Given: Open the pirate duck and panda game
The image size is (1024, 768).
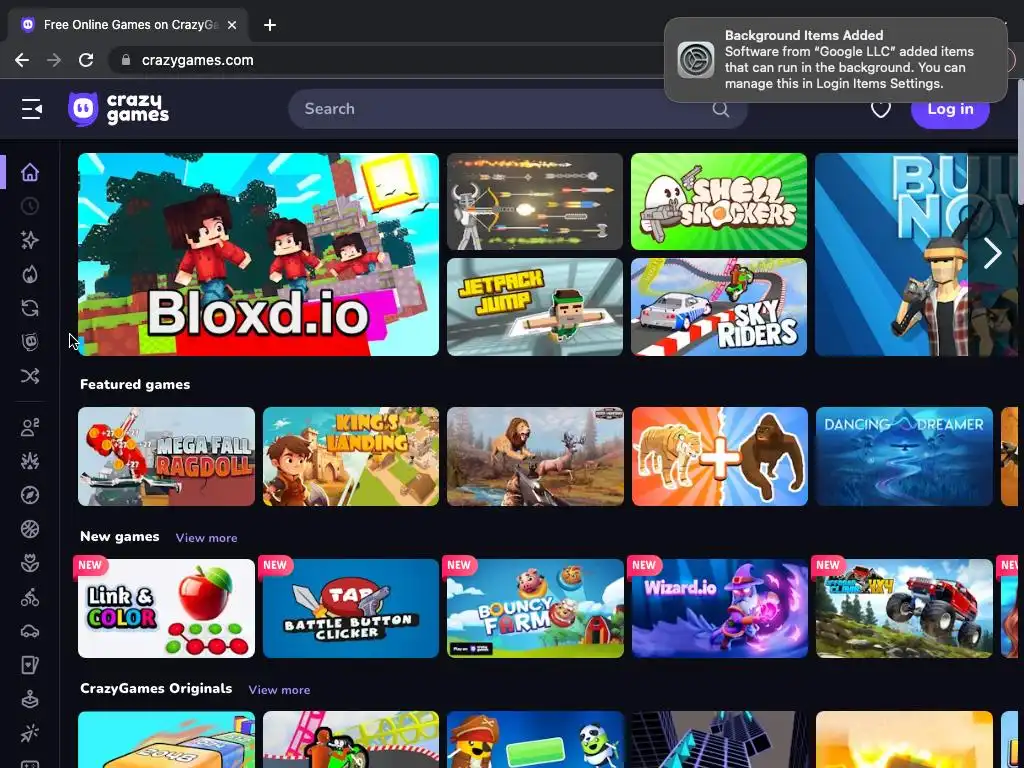Looking at the screenshot, I should click(536, 740).
